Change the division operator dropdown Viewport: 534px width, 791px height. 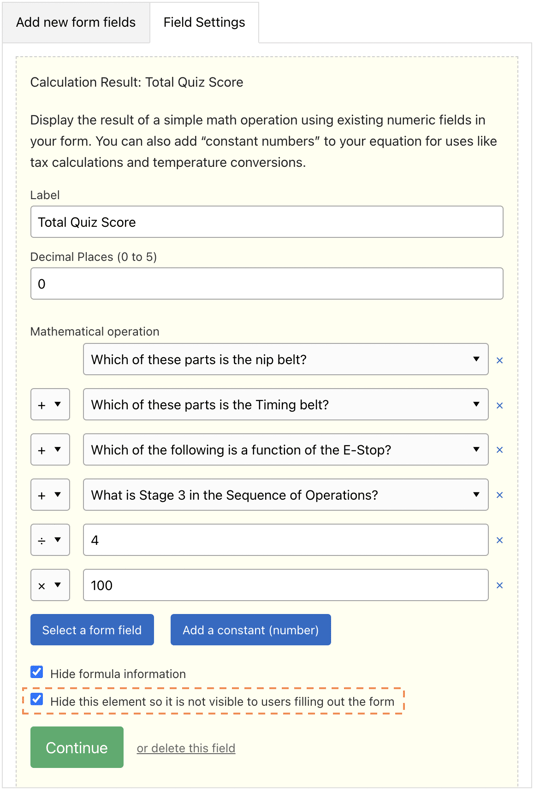pos(50,540)
